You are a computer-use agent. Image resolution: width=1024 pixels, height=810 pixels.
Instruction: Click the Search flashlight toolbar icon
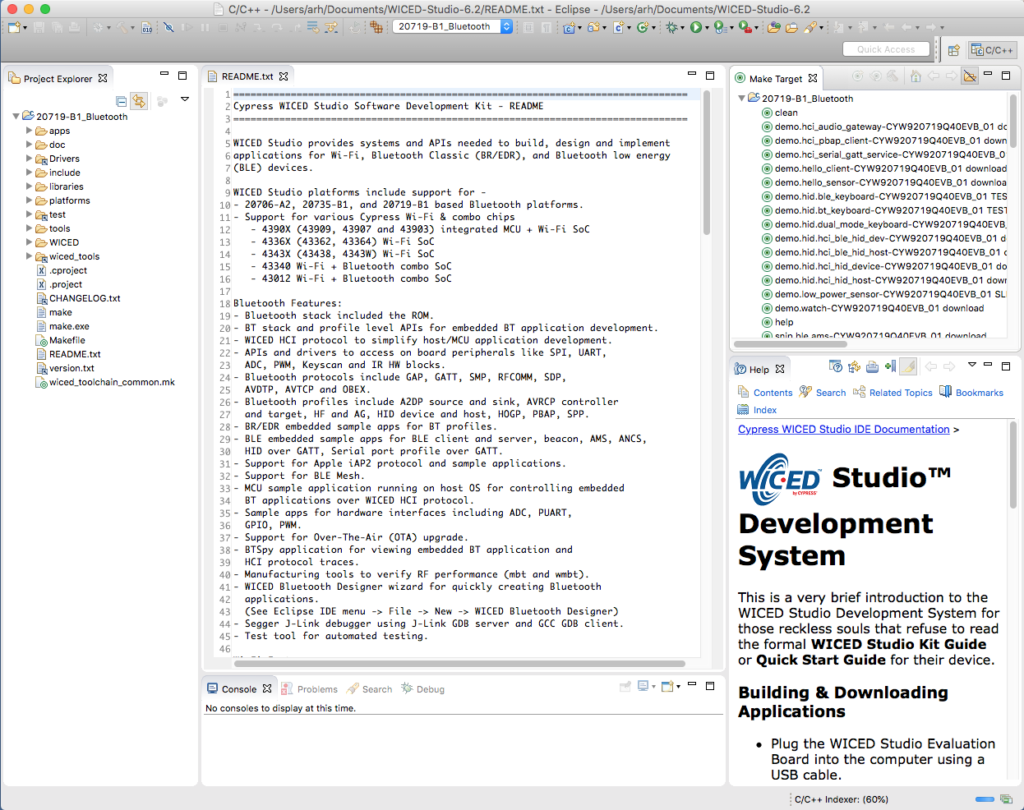tap(810, 27)
